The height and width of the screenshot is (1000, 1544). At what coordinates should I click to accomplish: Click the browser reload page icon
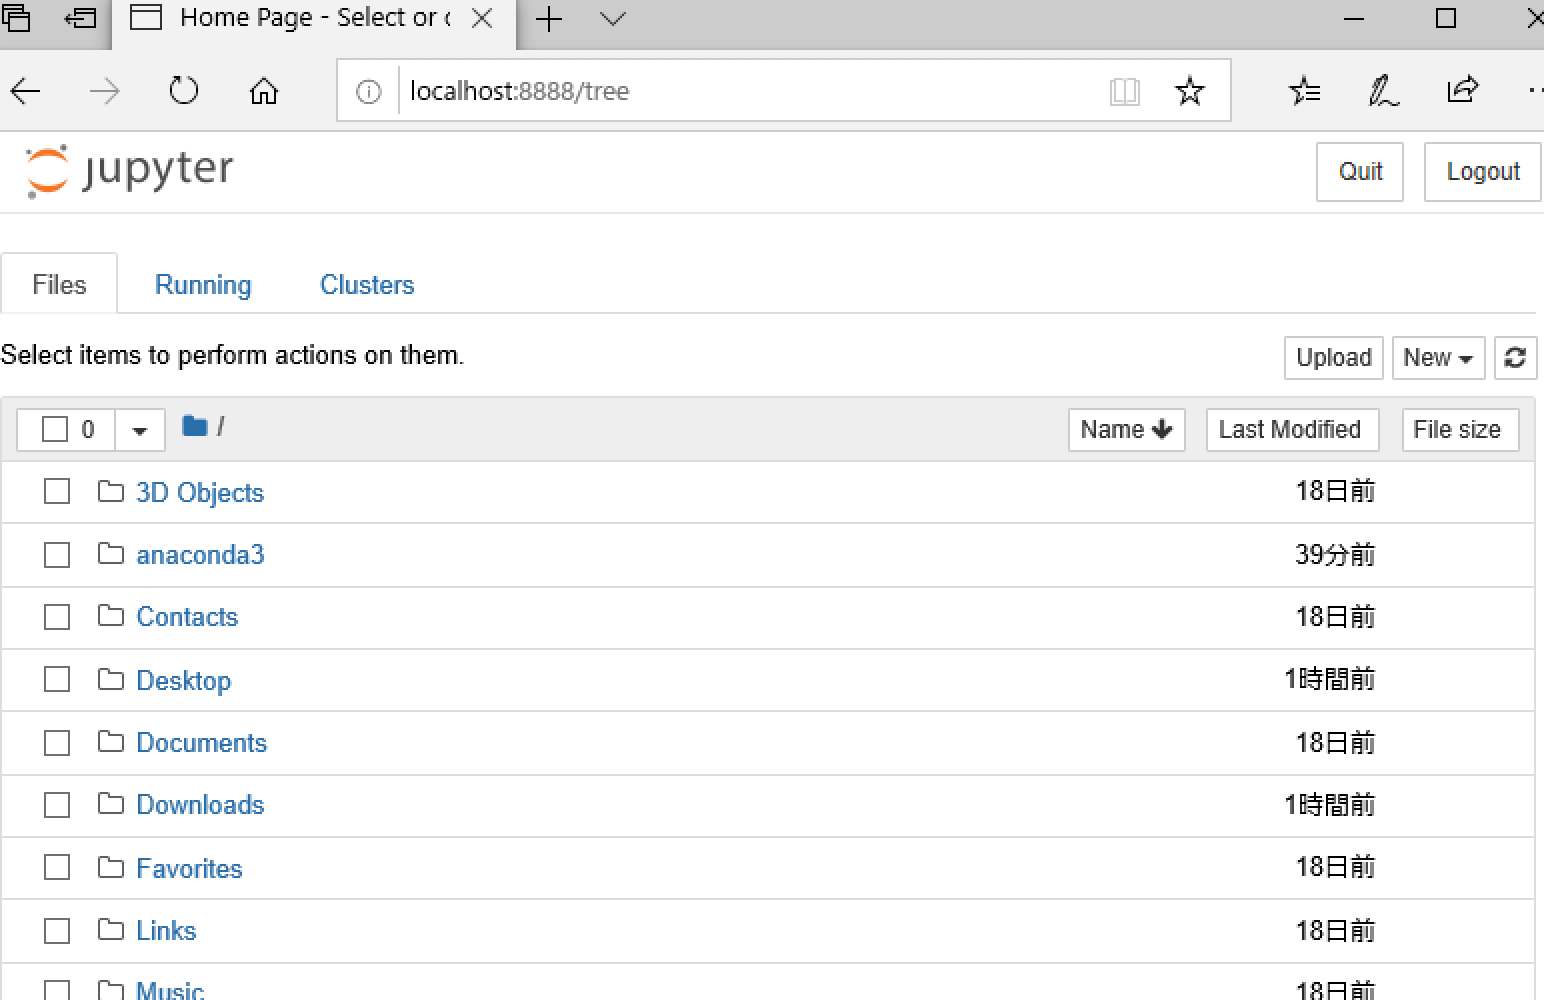184,92
